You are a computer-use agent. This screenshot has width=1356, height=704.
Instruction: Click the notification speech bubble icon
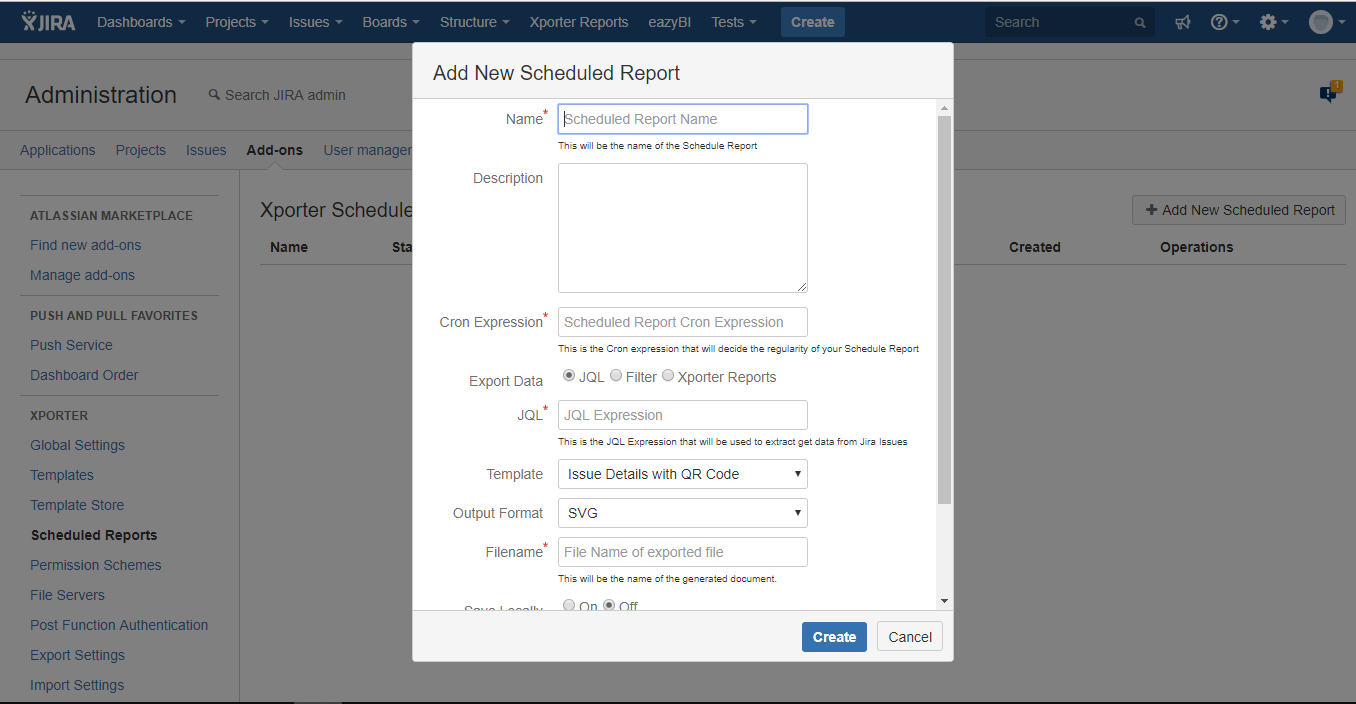pos(1329,93)
